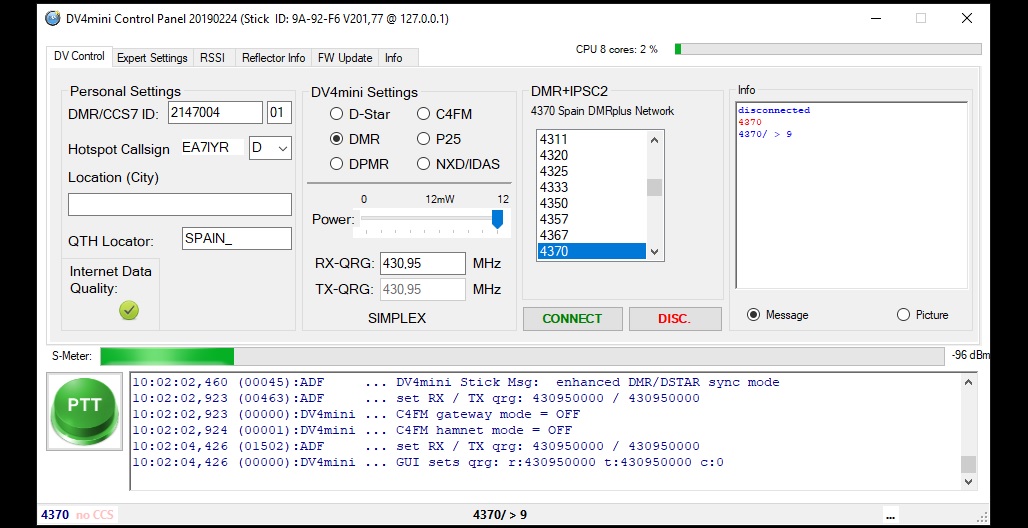
Task: Choose the Picture radio option
Action: click(x=903, y=315)
